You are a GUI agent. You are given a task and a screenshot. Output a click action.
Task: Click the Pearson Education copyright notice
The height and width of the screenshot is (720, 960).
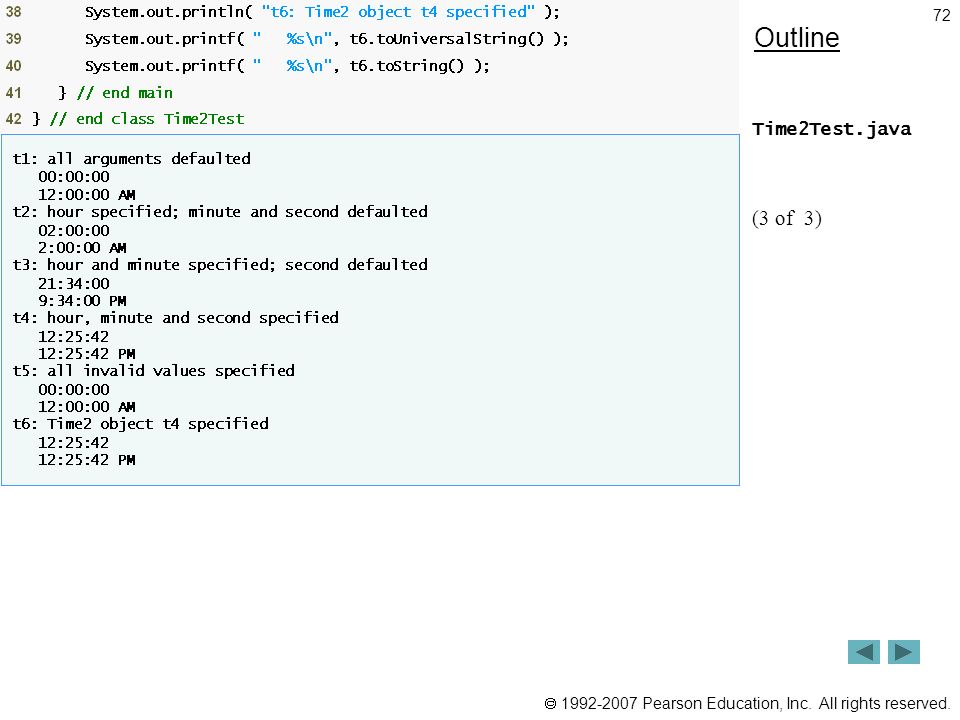point(747,704)
